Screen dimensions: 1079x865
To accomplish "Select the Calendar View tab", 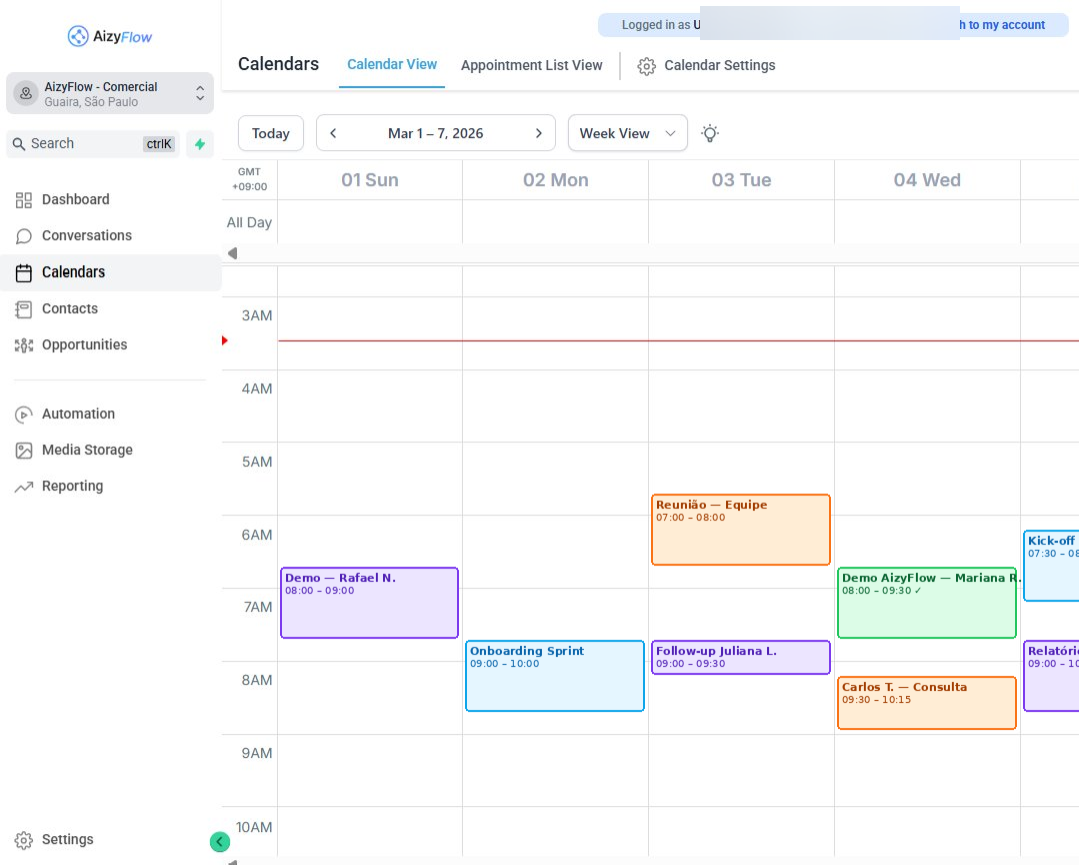I will (x=391, y=64).
